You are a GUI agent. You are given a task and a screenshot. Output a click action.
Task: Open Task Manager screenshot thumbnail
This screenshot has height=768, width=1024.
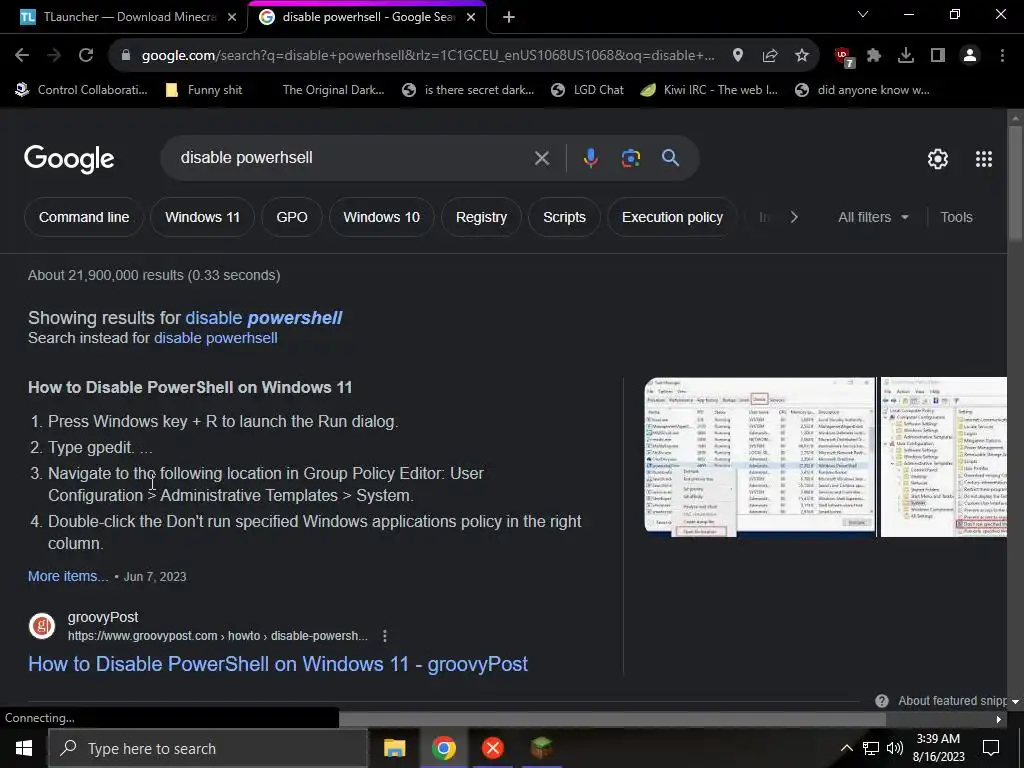pyautogui.click(x=760, y=456)
